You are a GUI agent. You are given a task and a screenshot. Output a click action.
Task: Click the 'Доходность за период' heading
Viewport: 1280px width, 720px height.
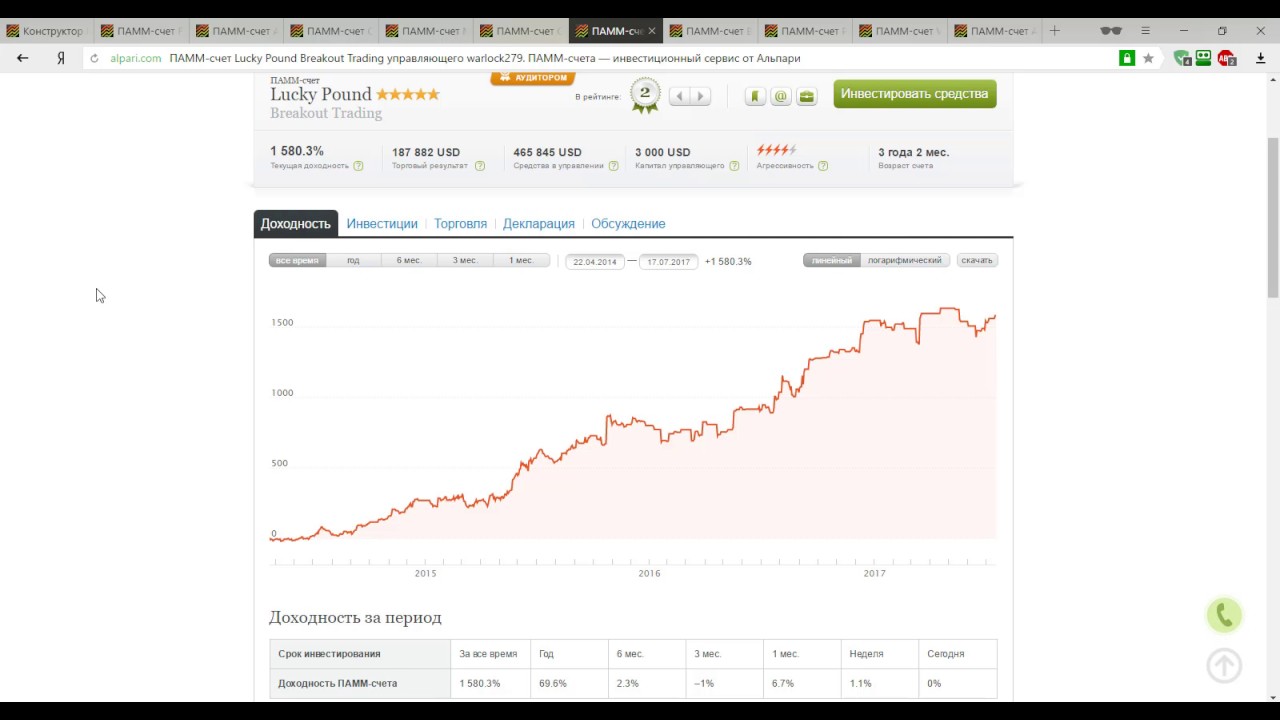coord(355,617)
